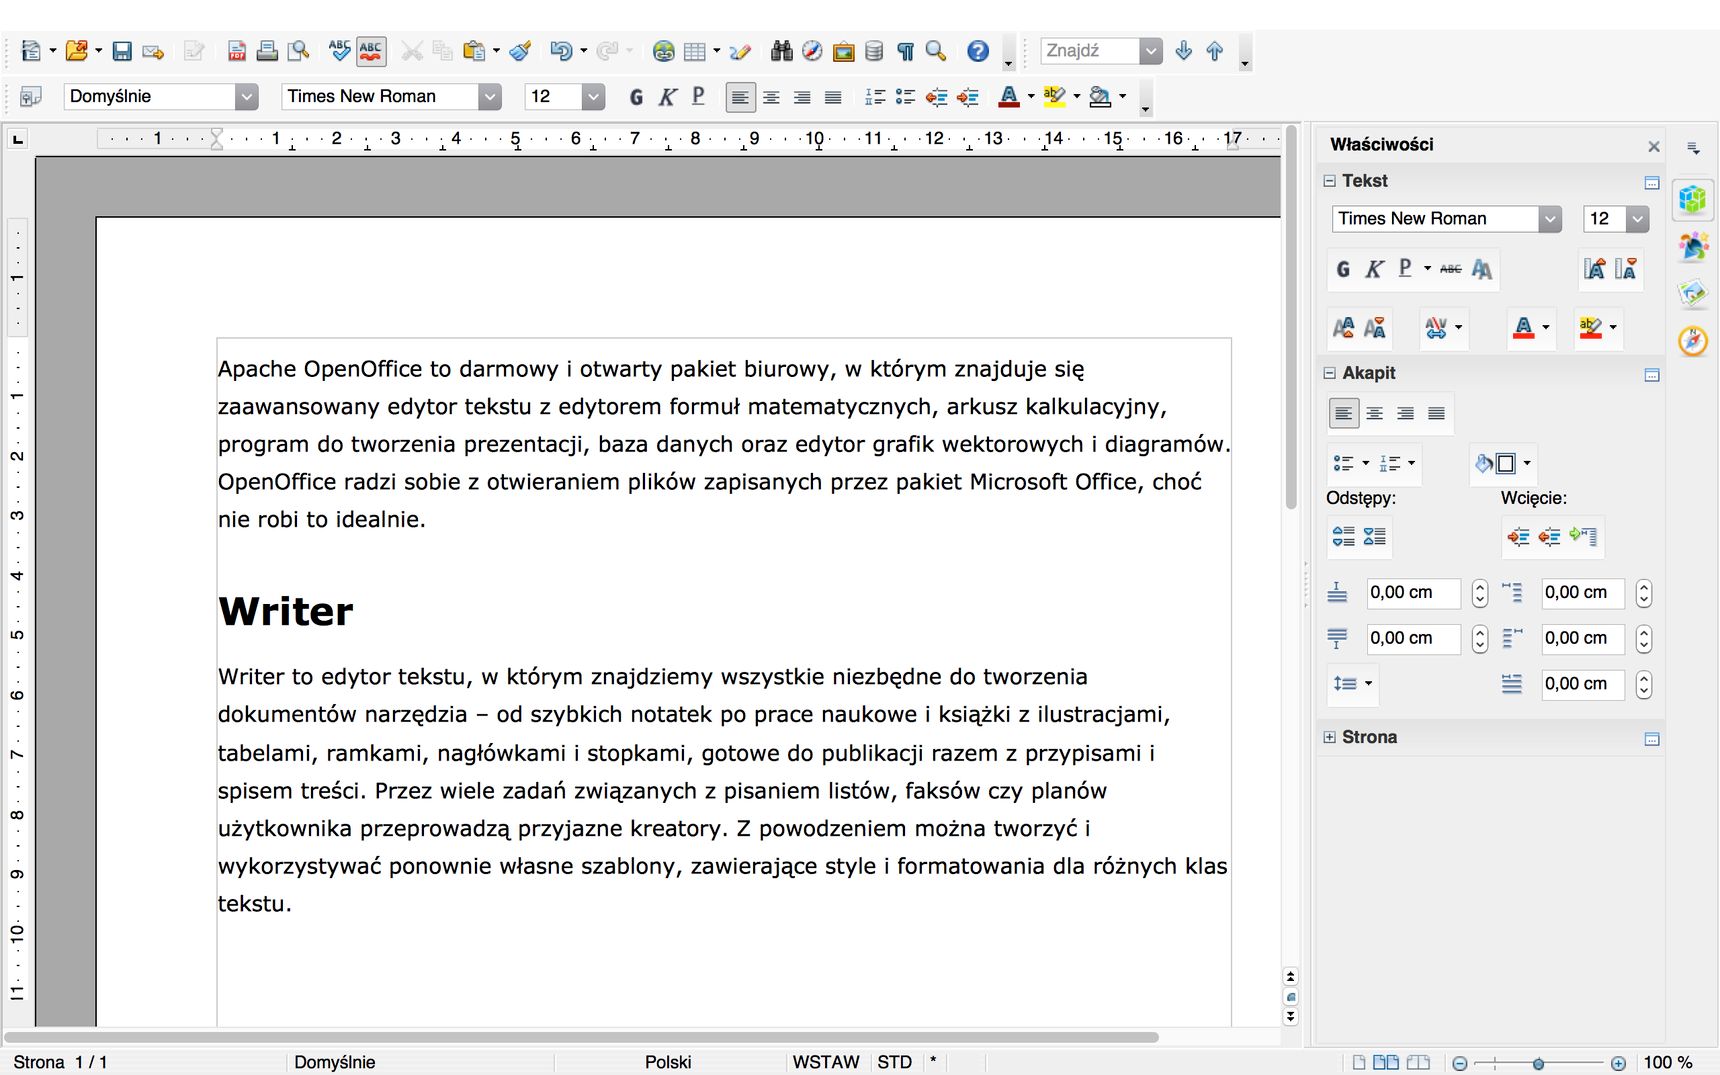
Task: Open the Navigator compass icon in toolbar
Action: [x=813, y=51]
